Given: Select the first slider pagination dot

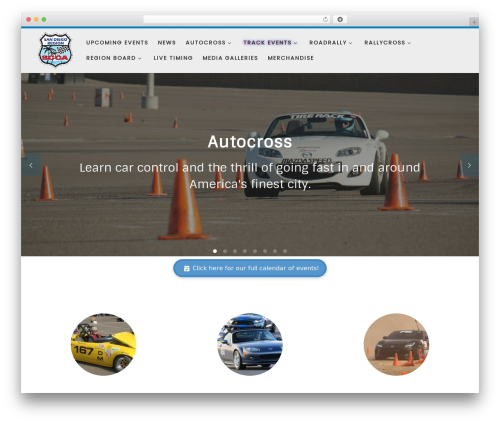Looking at the screenshot, I should tap(215, 251).
